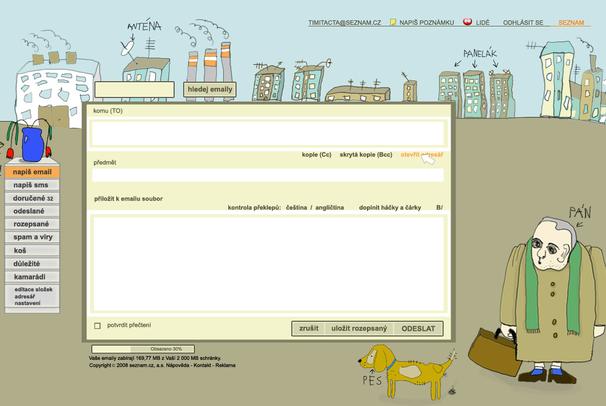Select 'spam a viry' folder
606x406 pixels.
coord(32,237)
